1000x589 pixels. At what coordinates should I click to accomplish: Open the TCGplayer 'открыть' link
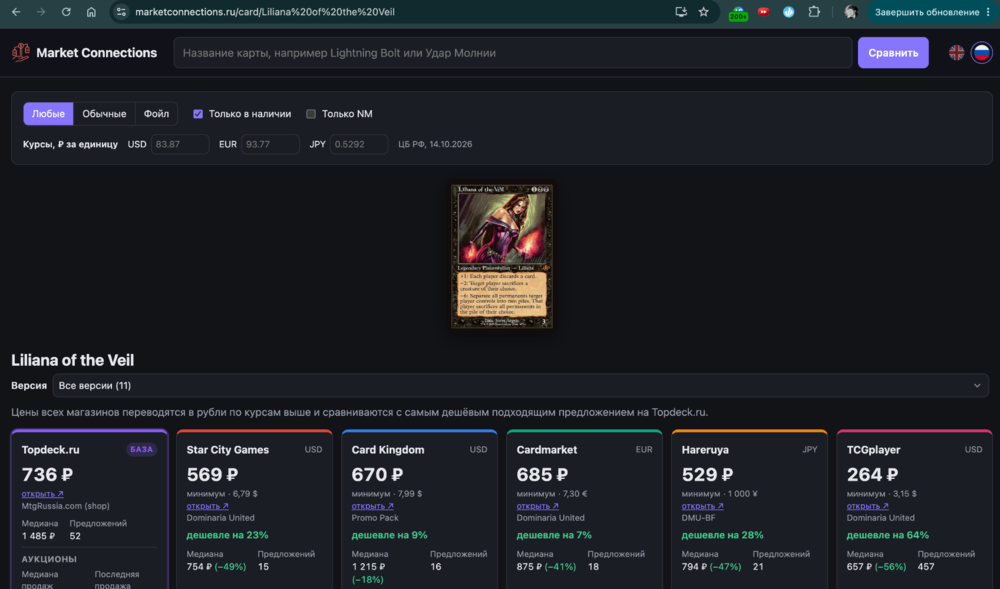click(868, 506)
